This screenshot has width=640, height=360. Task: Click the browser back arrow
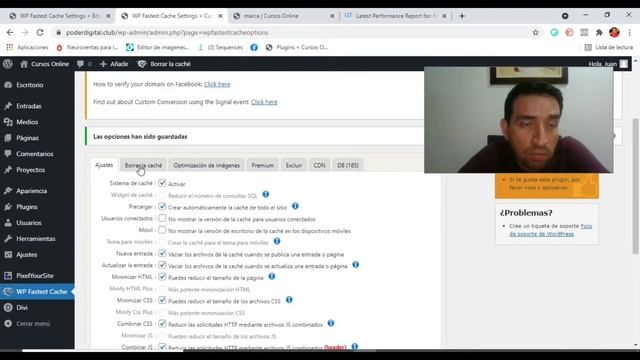click(10, 33)
